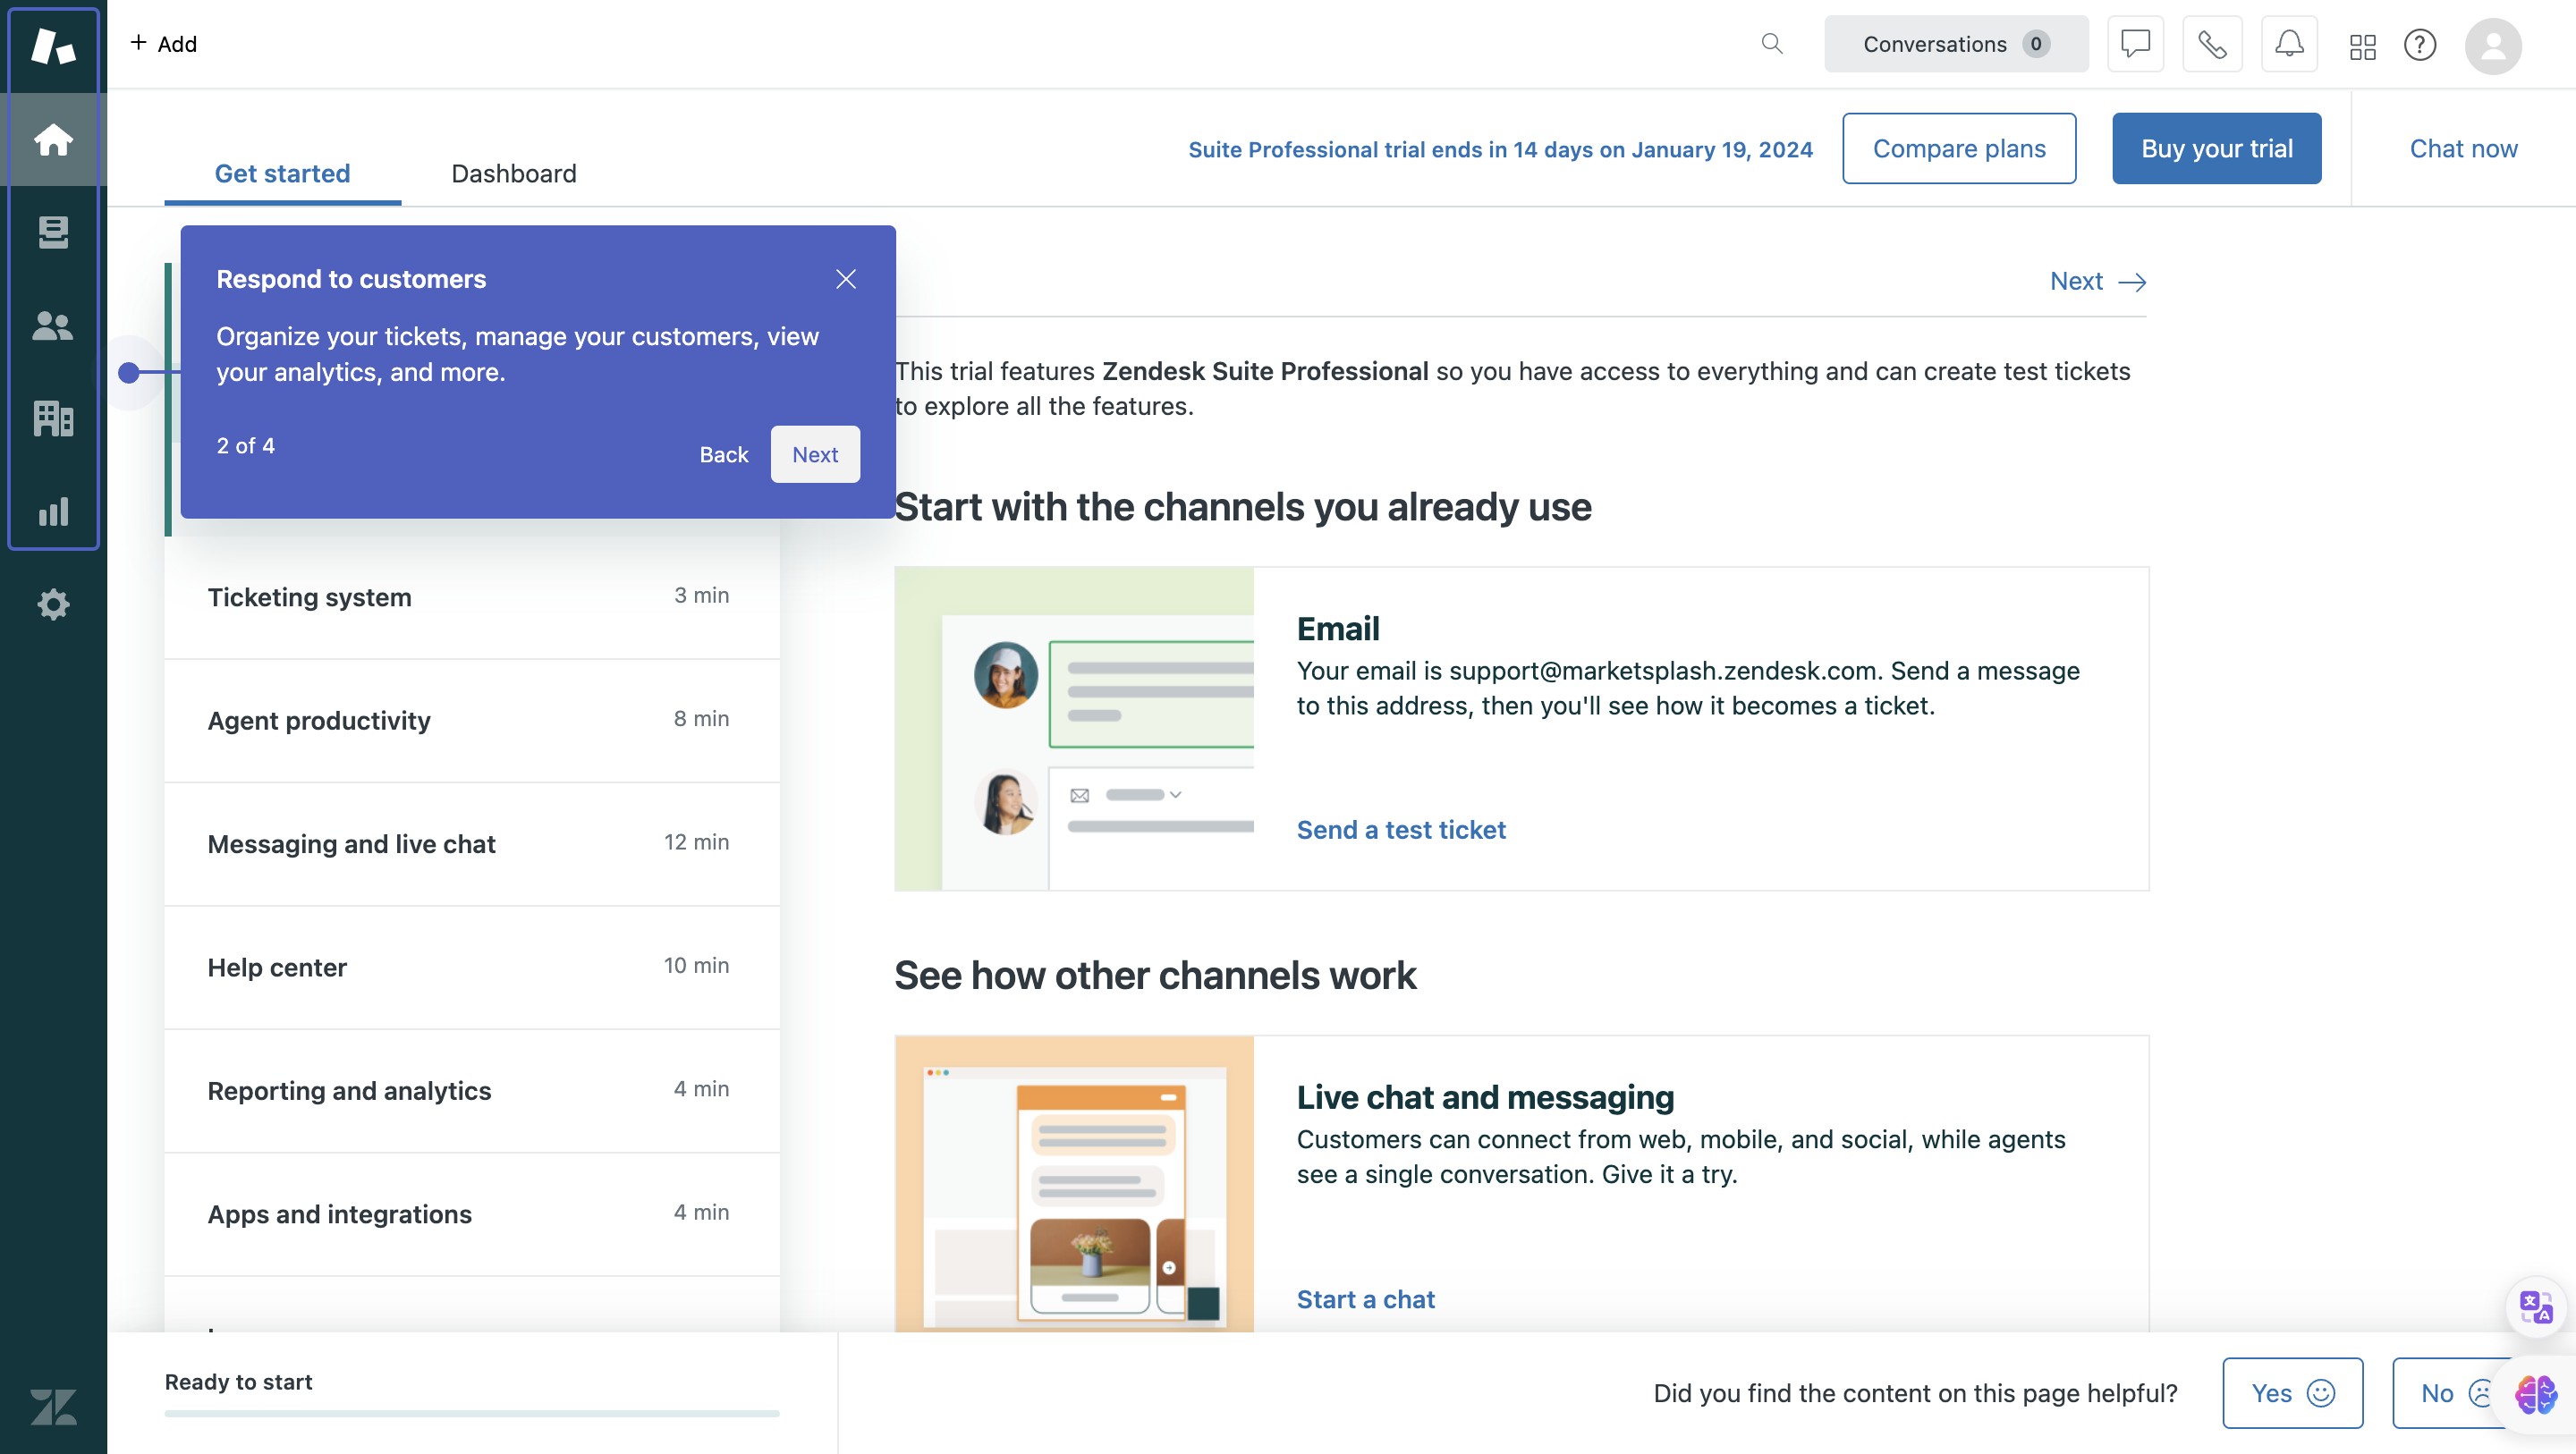
Task: Open Customers icon in left sidebar
Action: coord(53,325)
